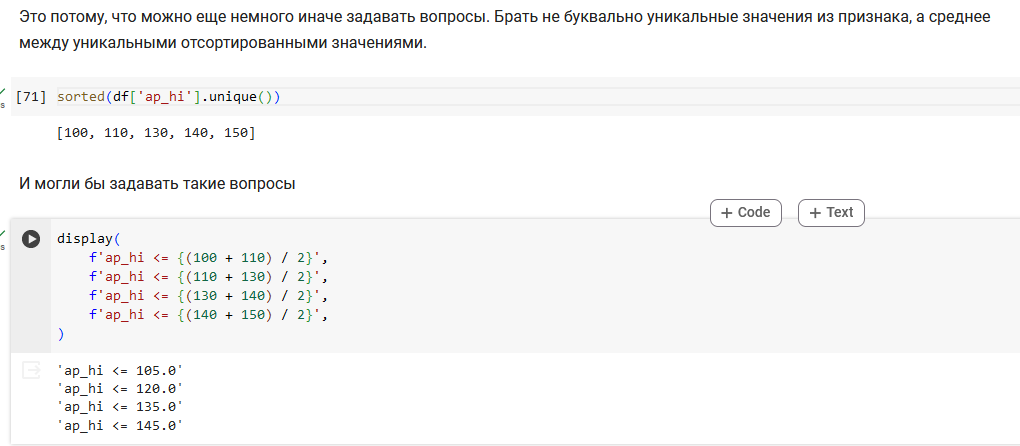
Task: Insert a new text cell with + Text
Action: click(831, 213)
